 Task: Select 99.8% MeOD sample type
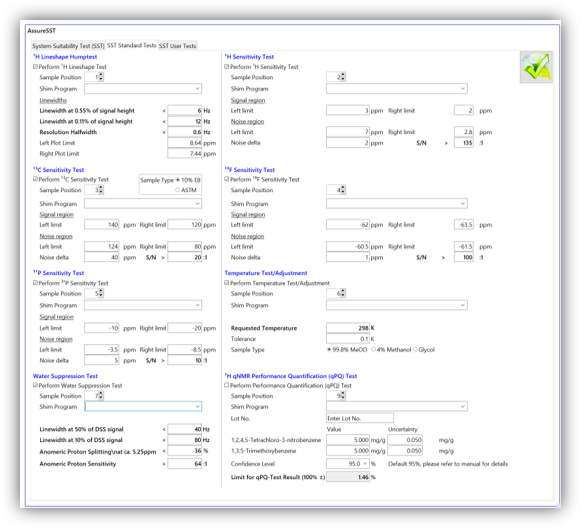point(329,350)
